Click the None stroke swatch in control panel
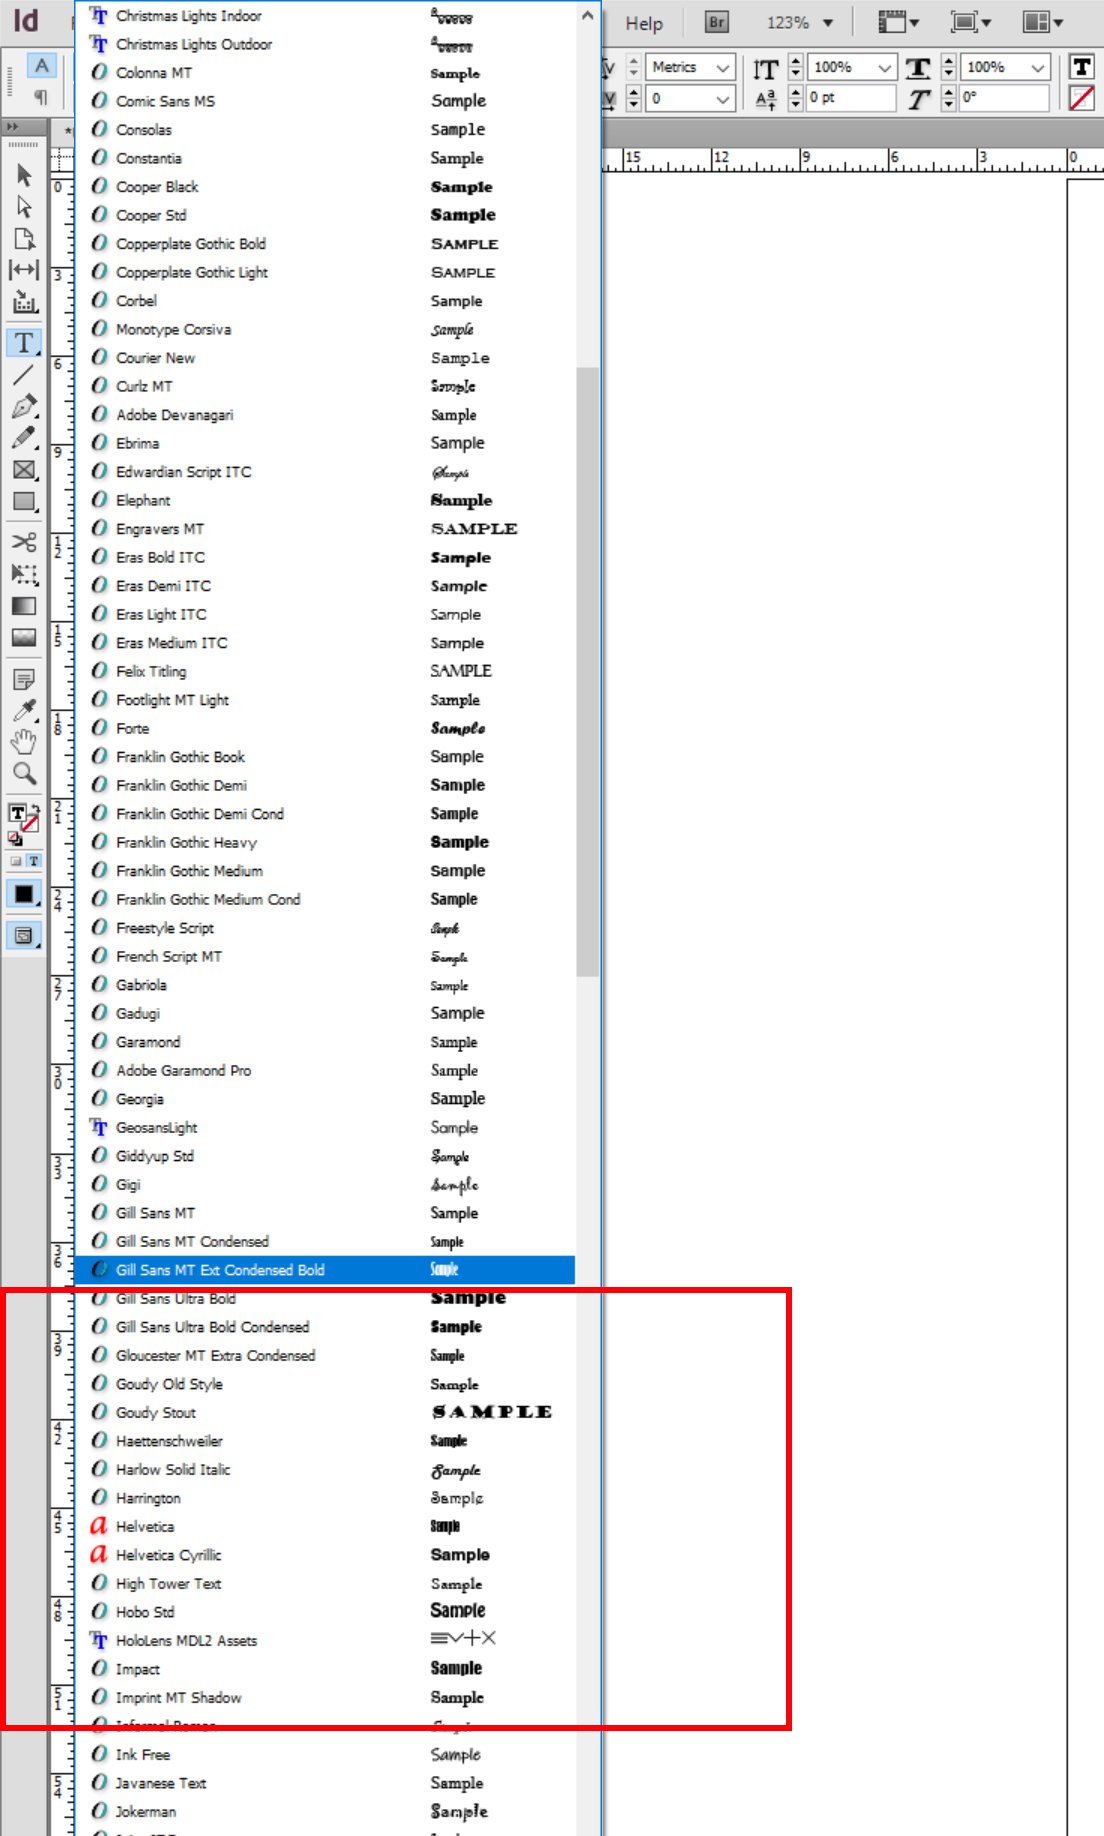1104x1836 pixels. pyautogui.click(x=1081, y=98)
